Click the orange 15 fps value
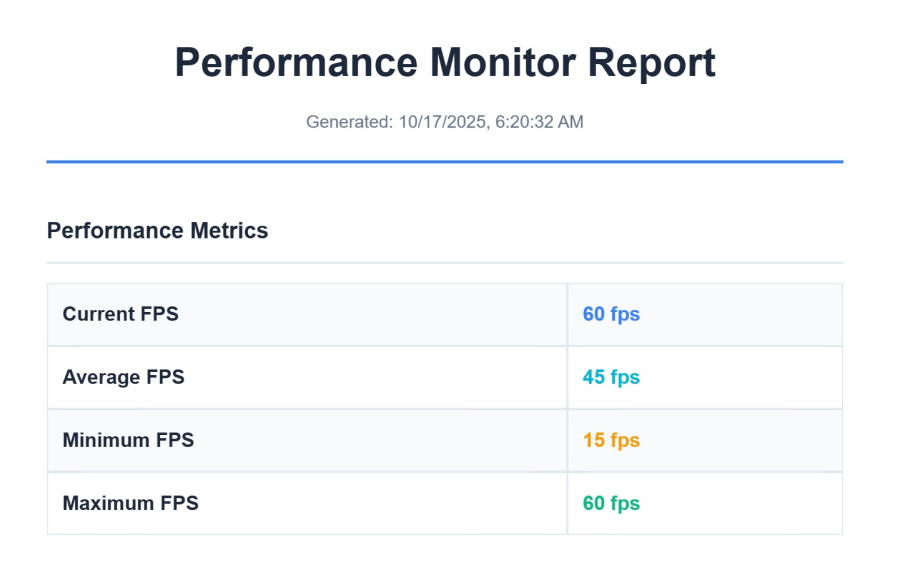The image size is (908, 567). pos(611,440)
